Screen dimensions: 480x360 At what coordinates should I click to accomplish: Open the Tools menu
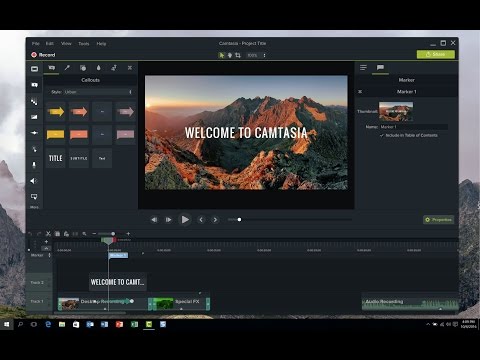[84, 44]
